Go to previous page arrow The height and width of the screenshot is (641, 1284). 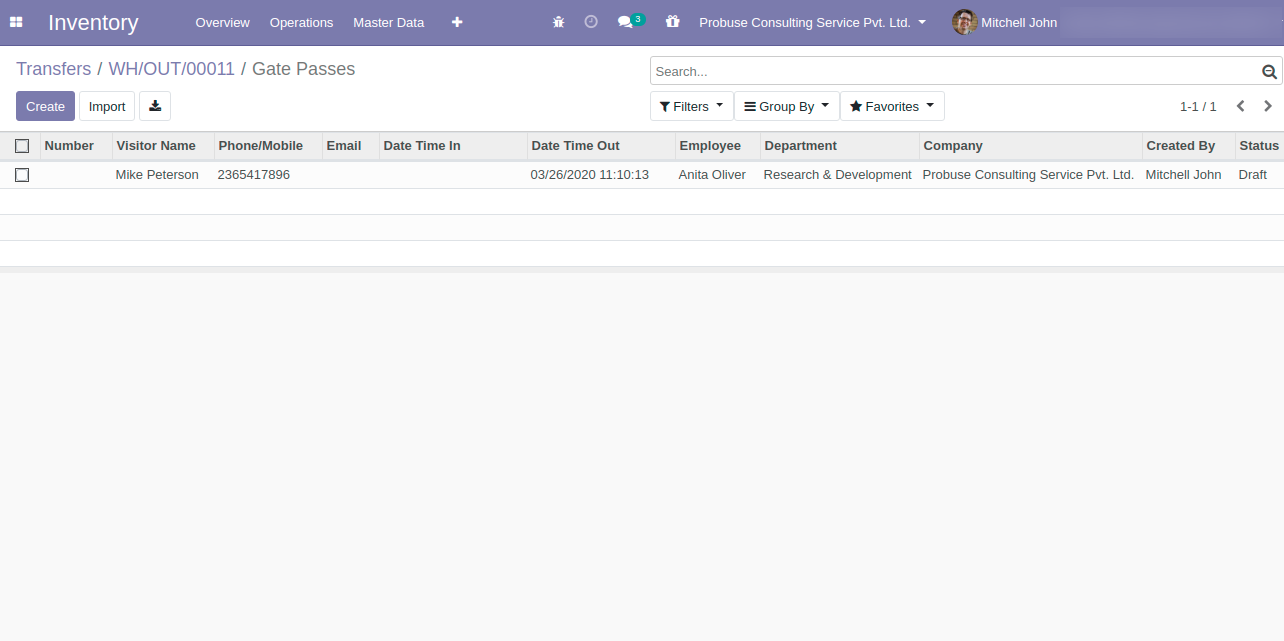pyautogui.click(x=1240, y=106)
